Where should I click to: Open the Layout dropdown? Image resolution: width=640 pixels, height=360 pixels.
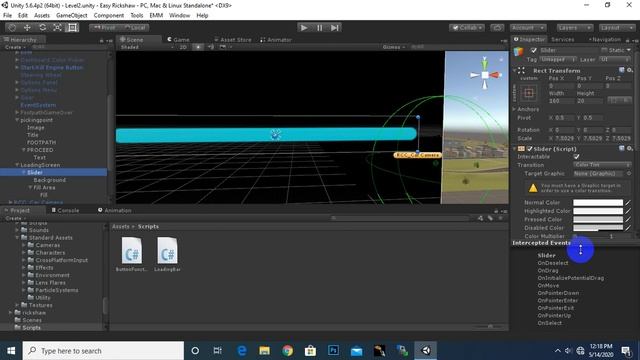pos(616,28)
